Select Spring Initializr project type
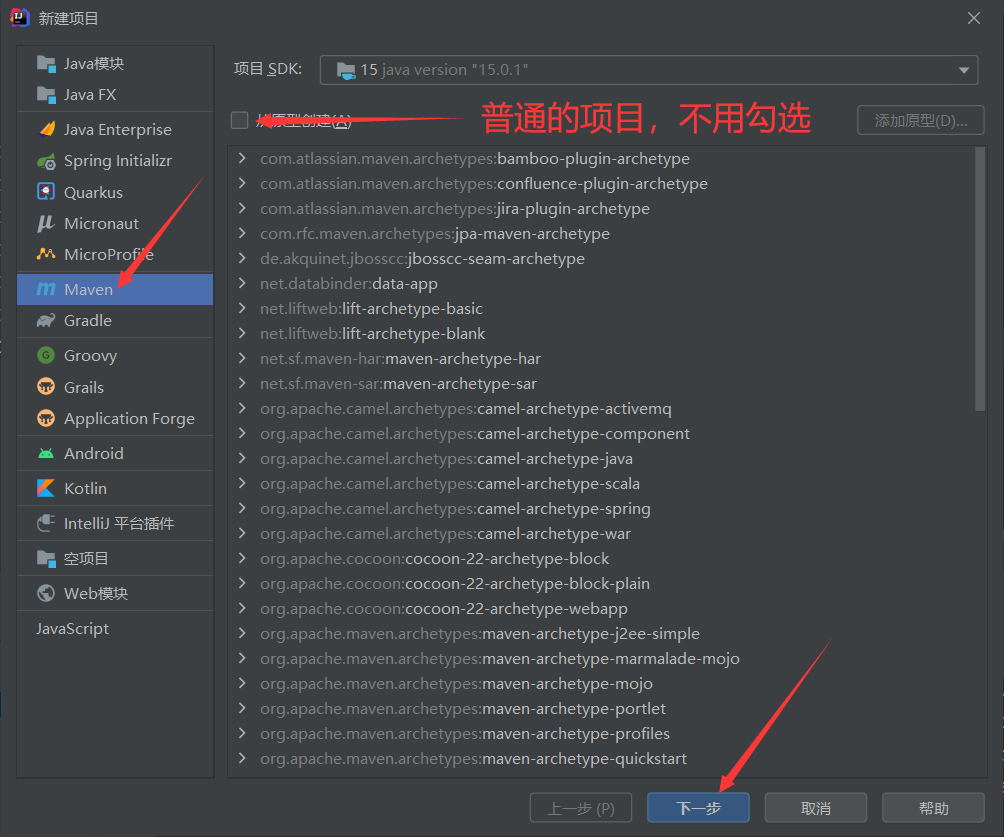1004x837 pixels. point(115,161)
